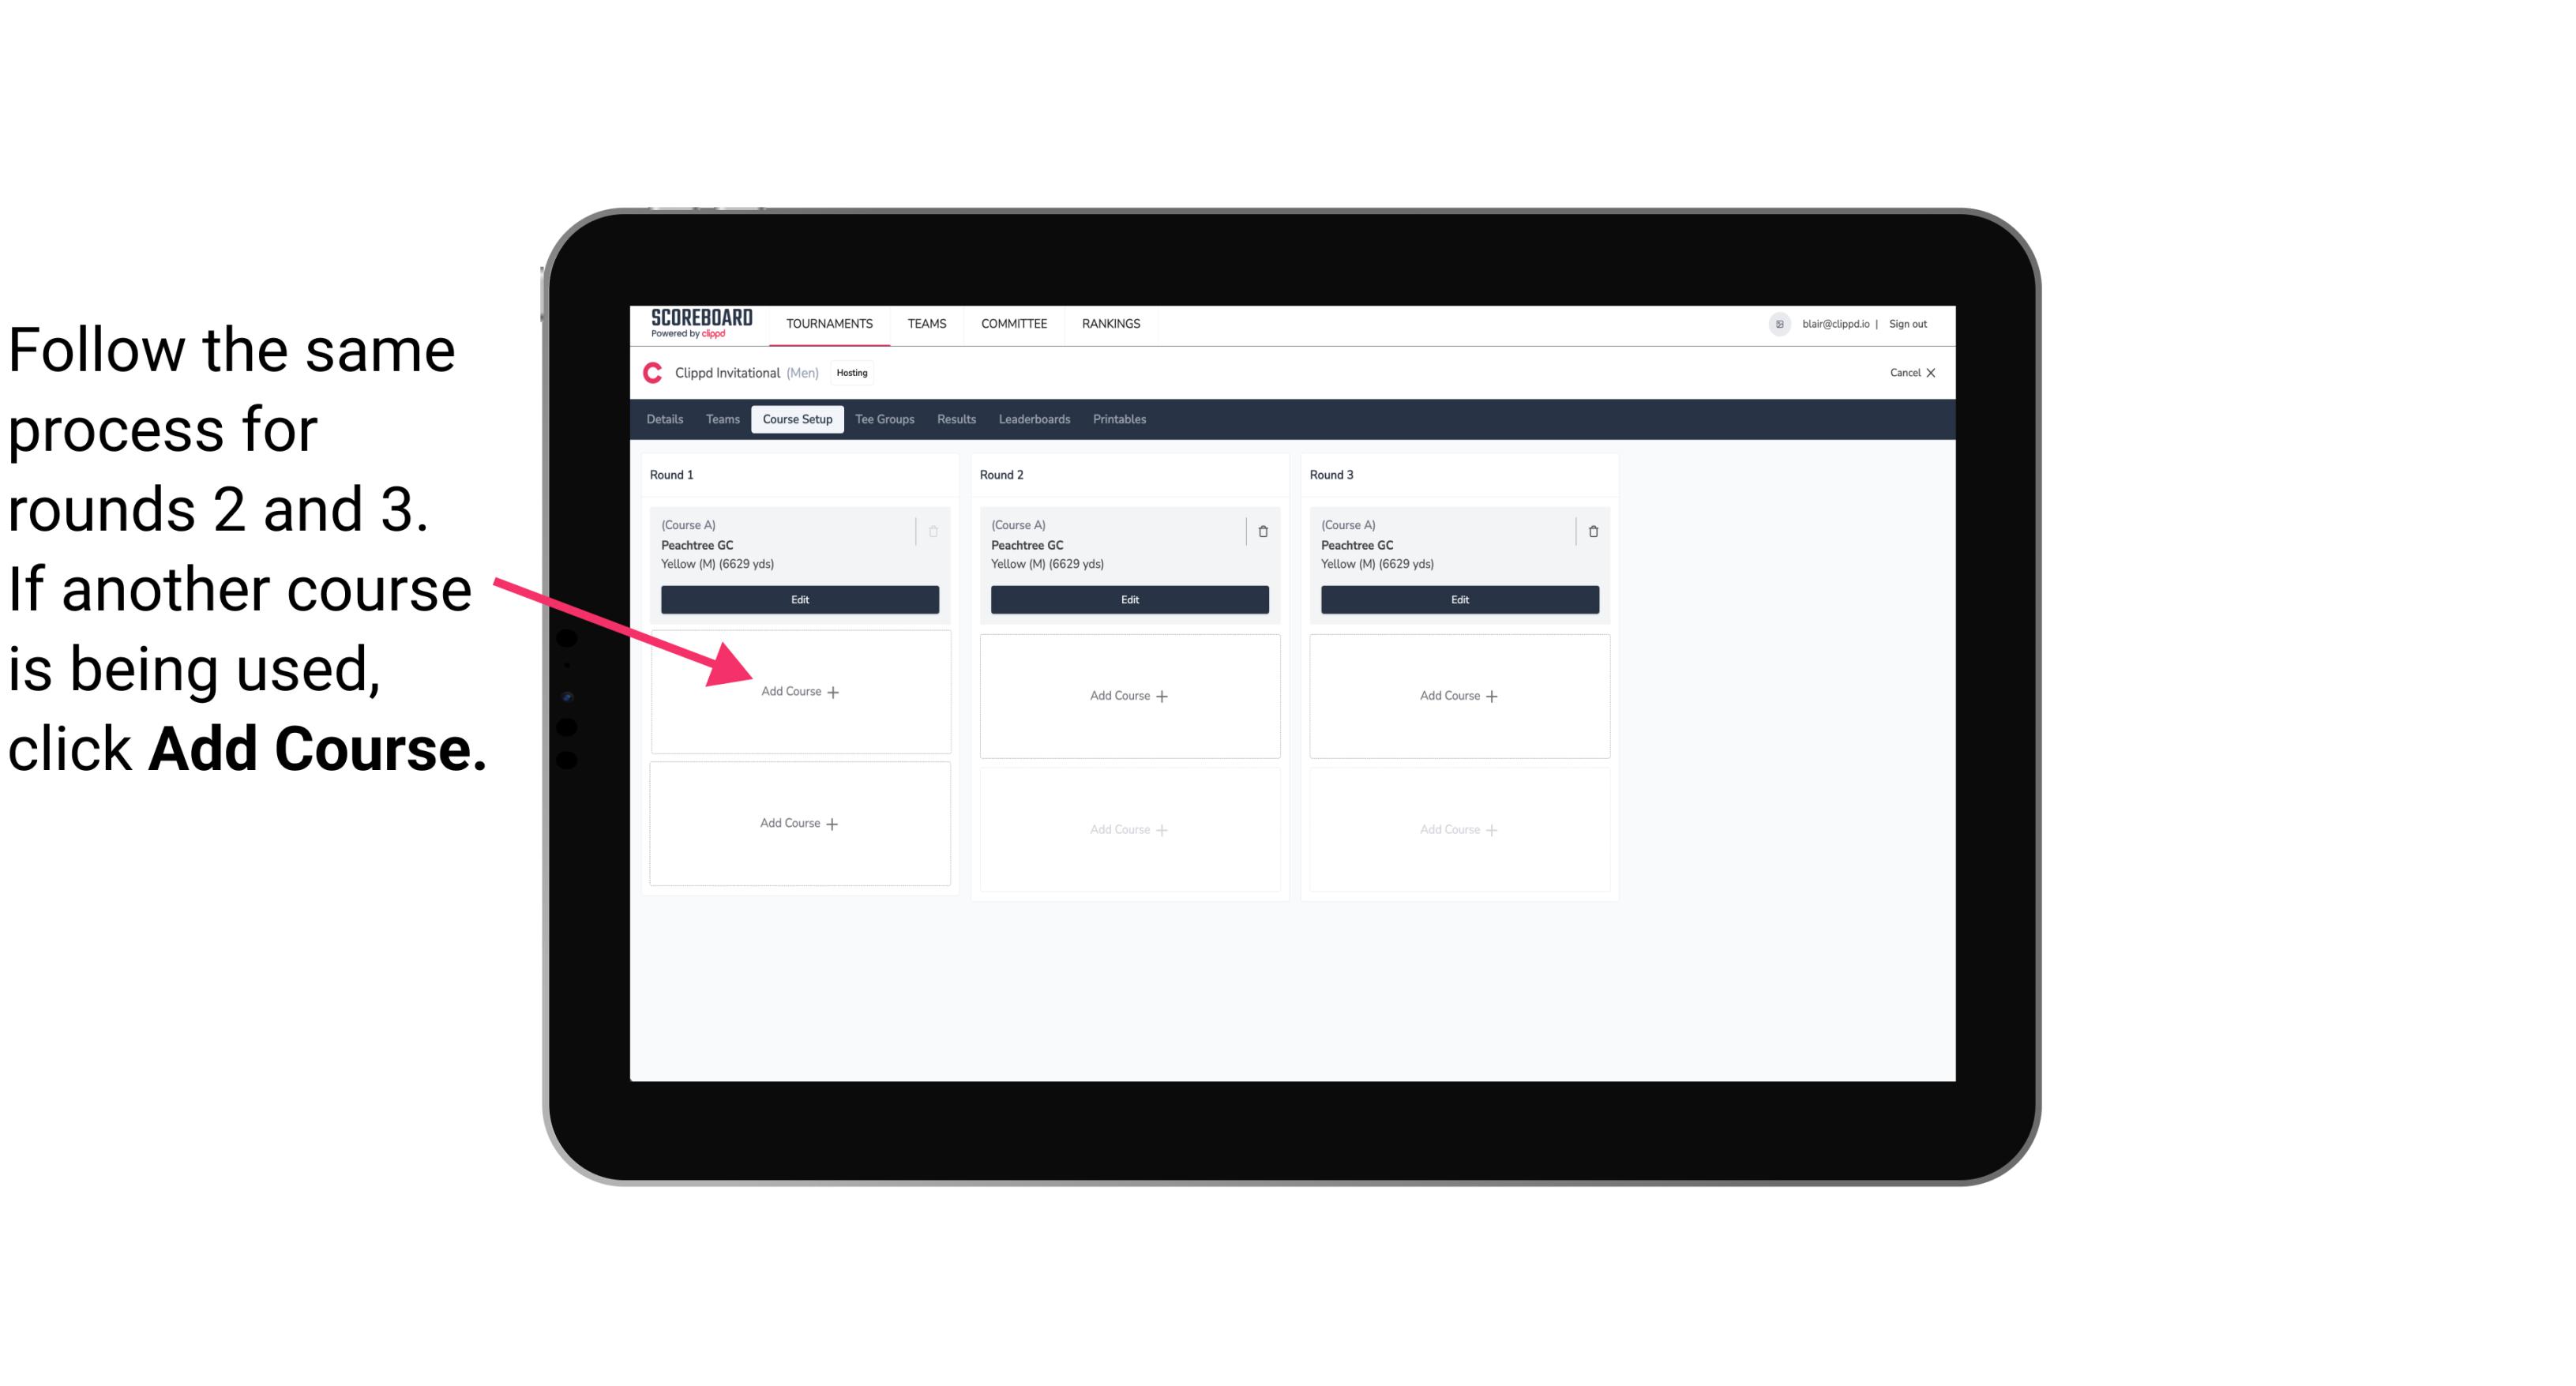
Task: Click the Course Setup tab
Action: pyautogui.click(x=797, y=419)
